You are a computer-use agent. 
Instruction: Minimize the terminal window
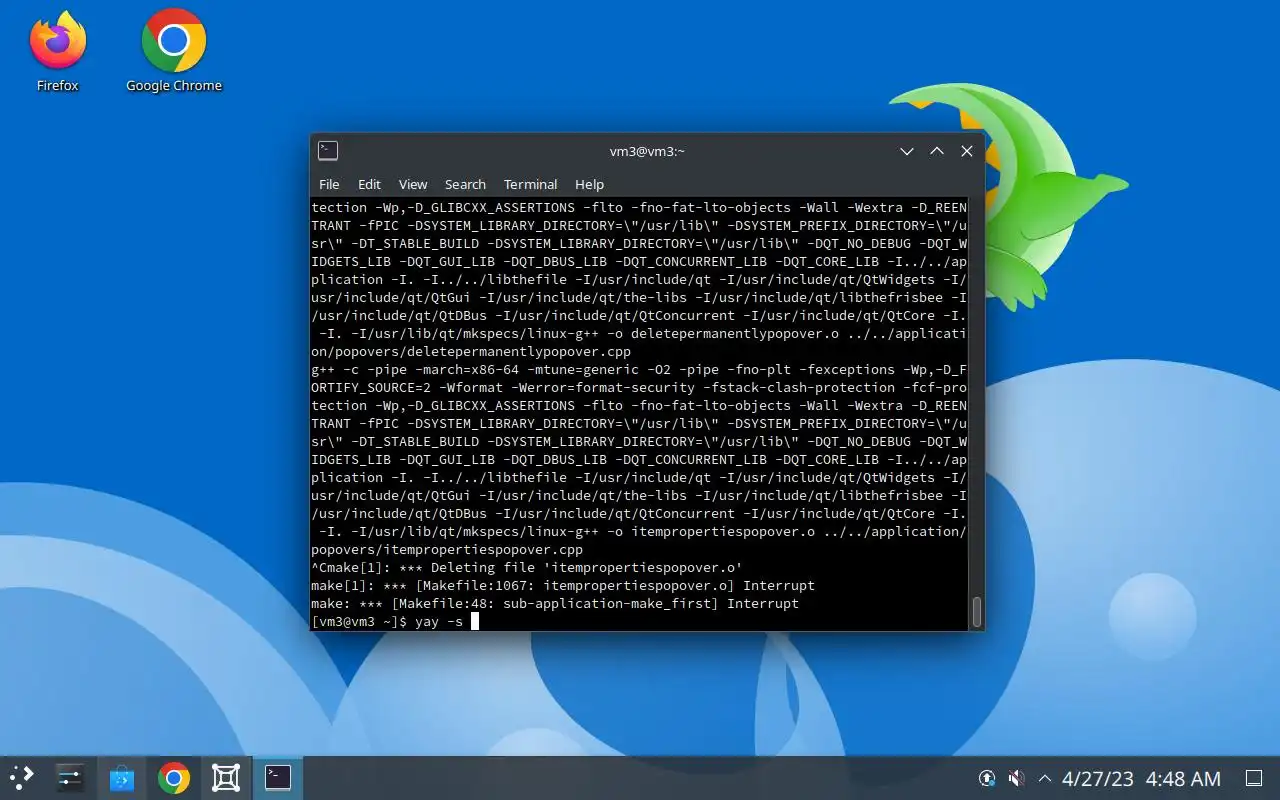tap(907, 151)
